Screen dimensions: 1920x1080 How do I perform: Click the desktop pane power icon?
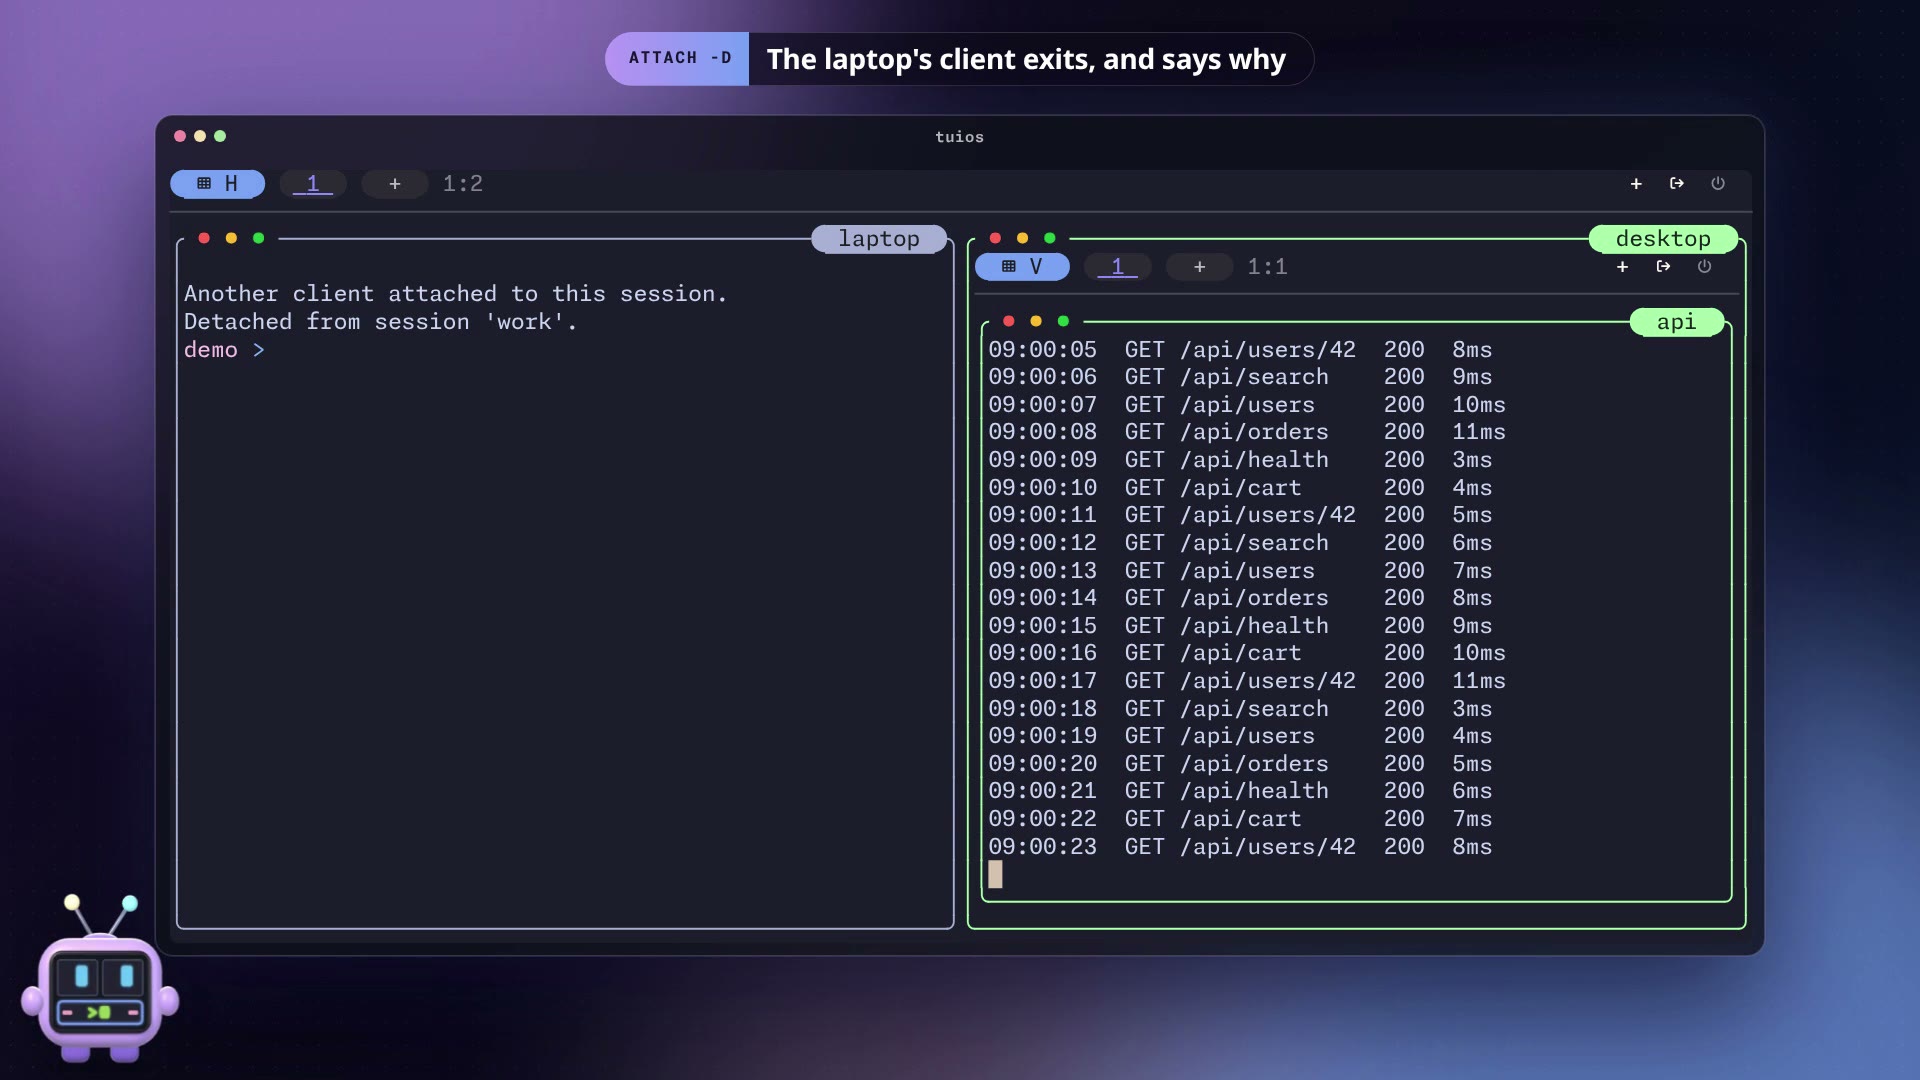[1704, 267]
